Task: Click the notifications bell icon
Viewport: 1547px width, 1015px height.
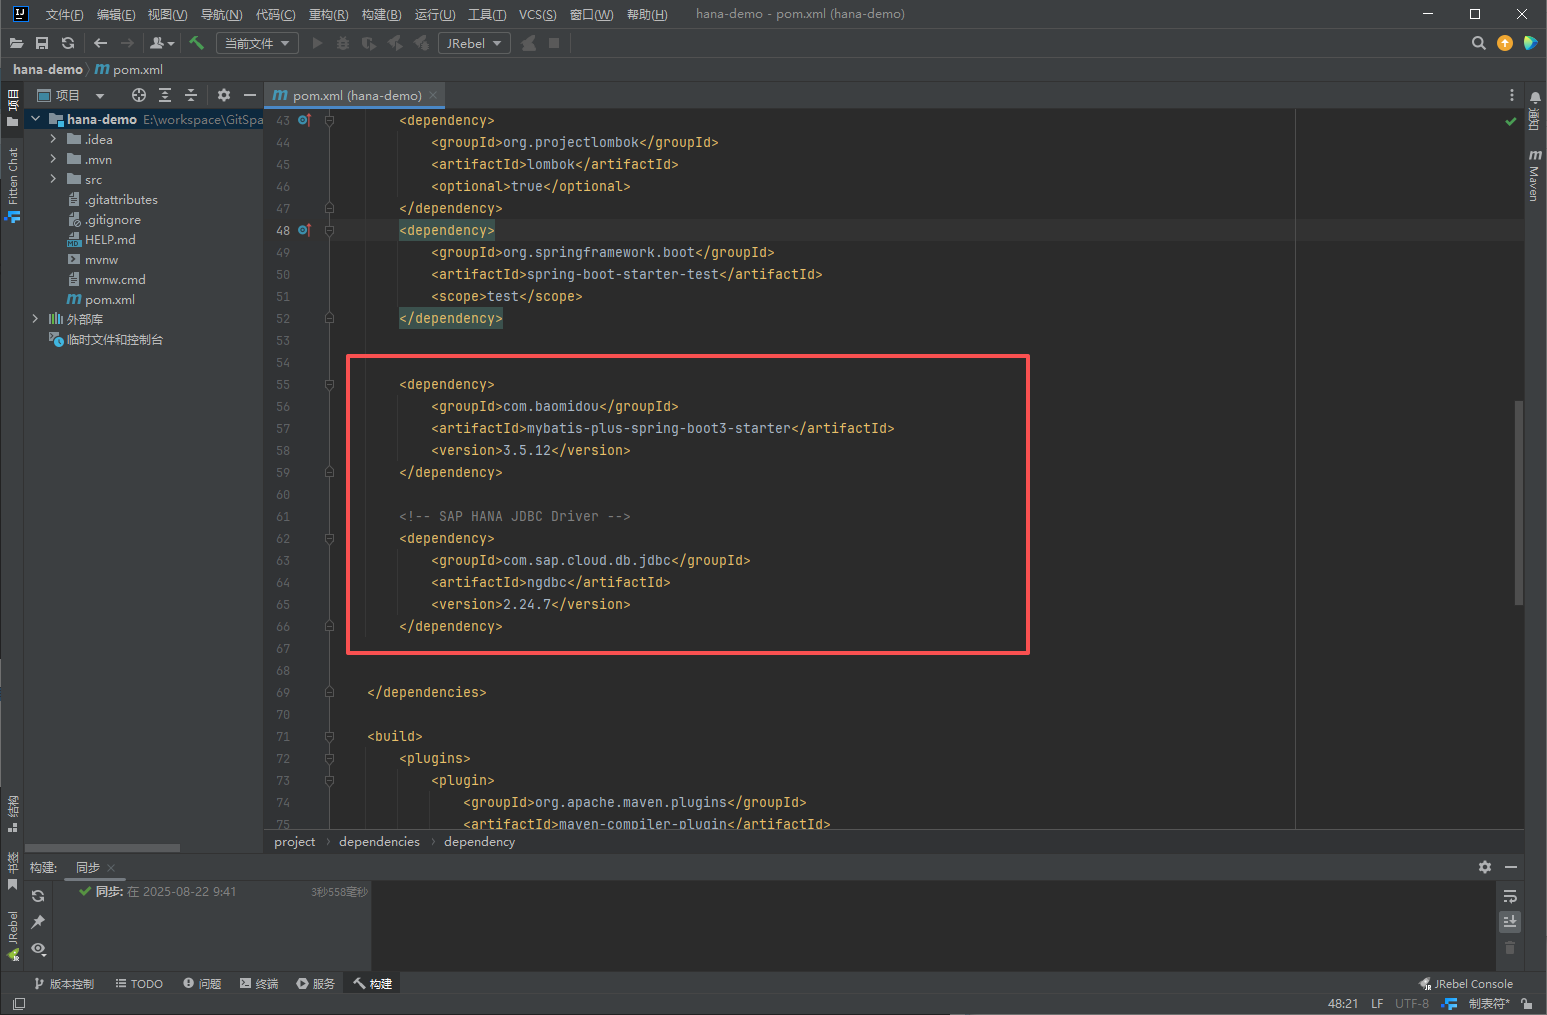Action: click(1535, 98)
